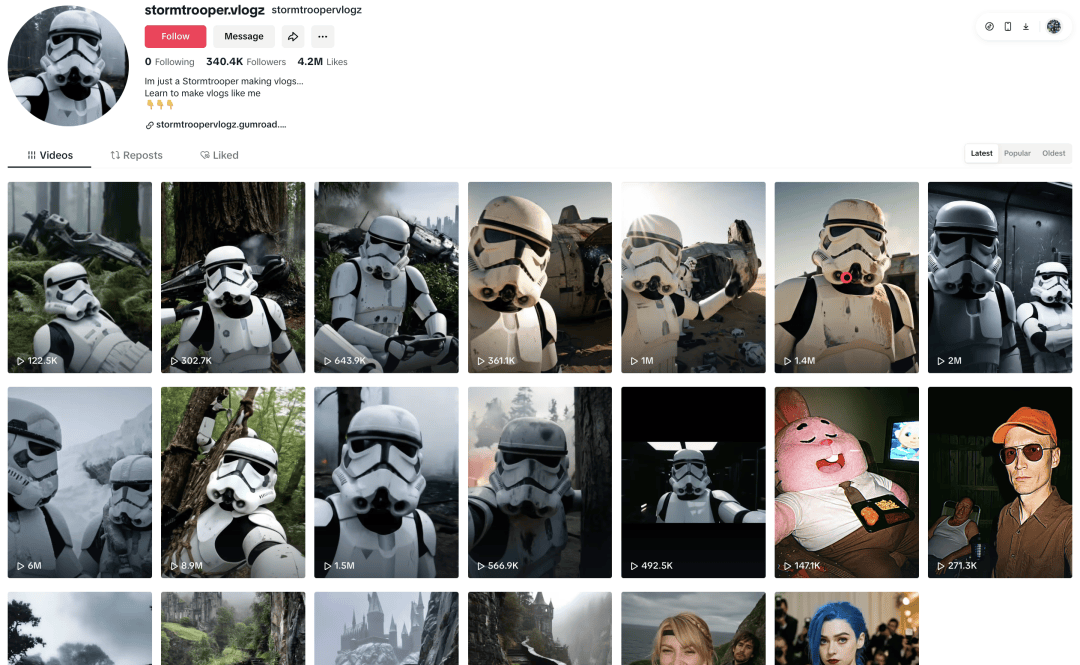
Task: Open the pink bunny video thumbnail
Action: pos(847,482)
